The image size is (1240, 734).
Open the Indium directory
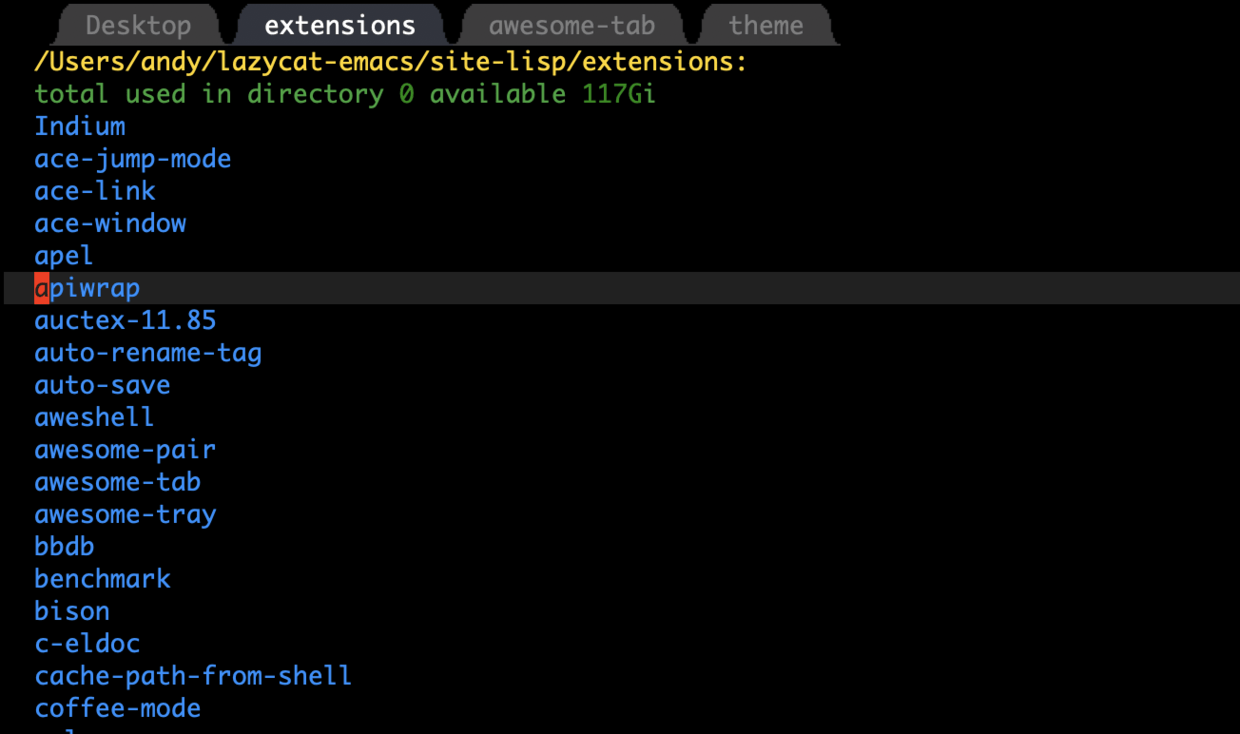point(80,127)
